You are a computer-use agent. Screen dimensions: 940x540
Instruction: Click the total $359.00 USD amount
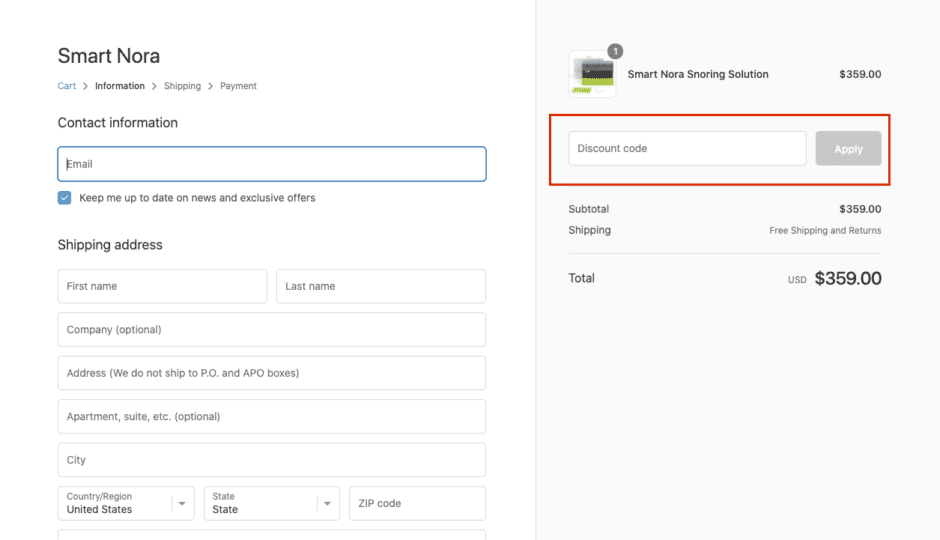[848, 278]
